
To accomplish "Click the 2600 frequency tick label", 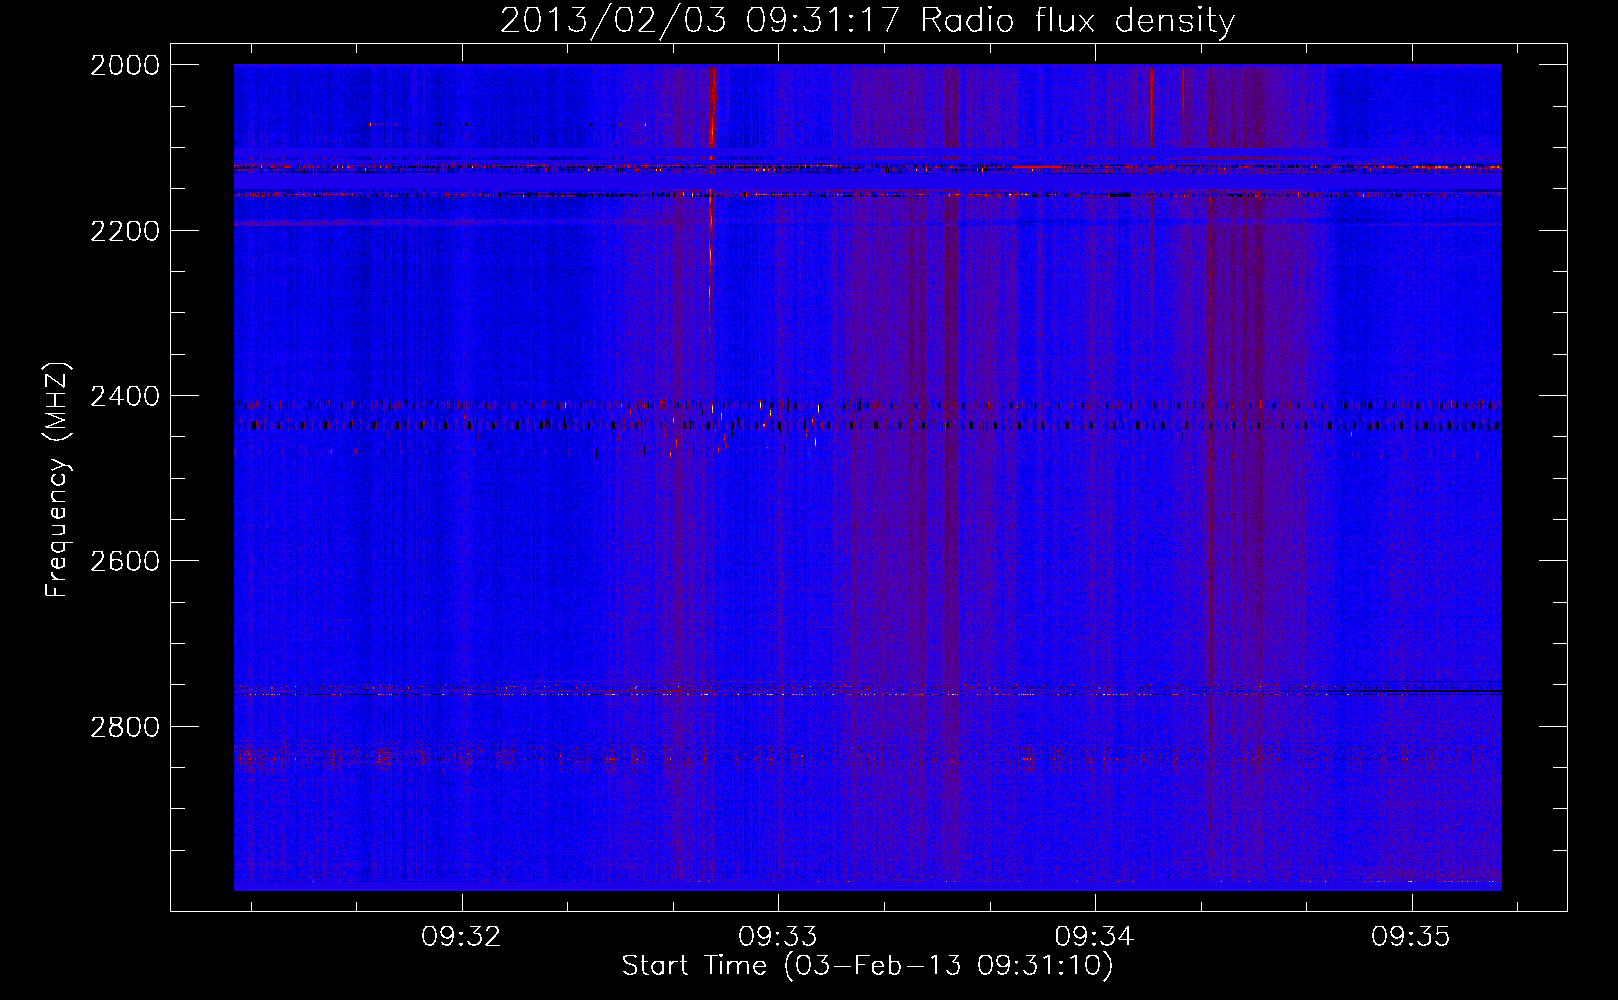I will (125, 561).
